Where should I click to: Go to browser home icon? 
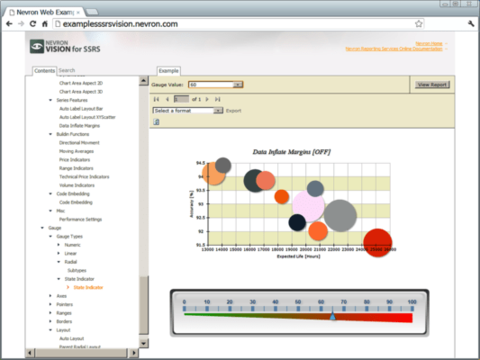point(45,24)
